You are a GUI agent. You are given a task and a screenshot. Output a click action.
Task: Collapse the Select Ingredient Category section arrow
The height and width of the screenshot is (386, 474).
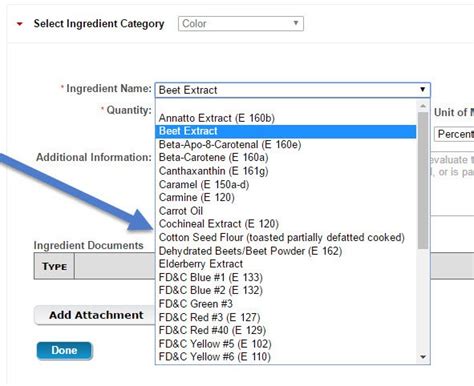click(20, 24)
